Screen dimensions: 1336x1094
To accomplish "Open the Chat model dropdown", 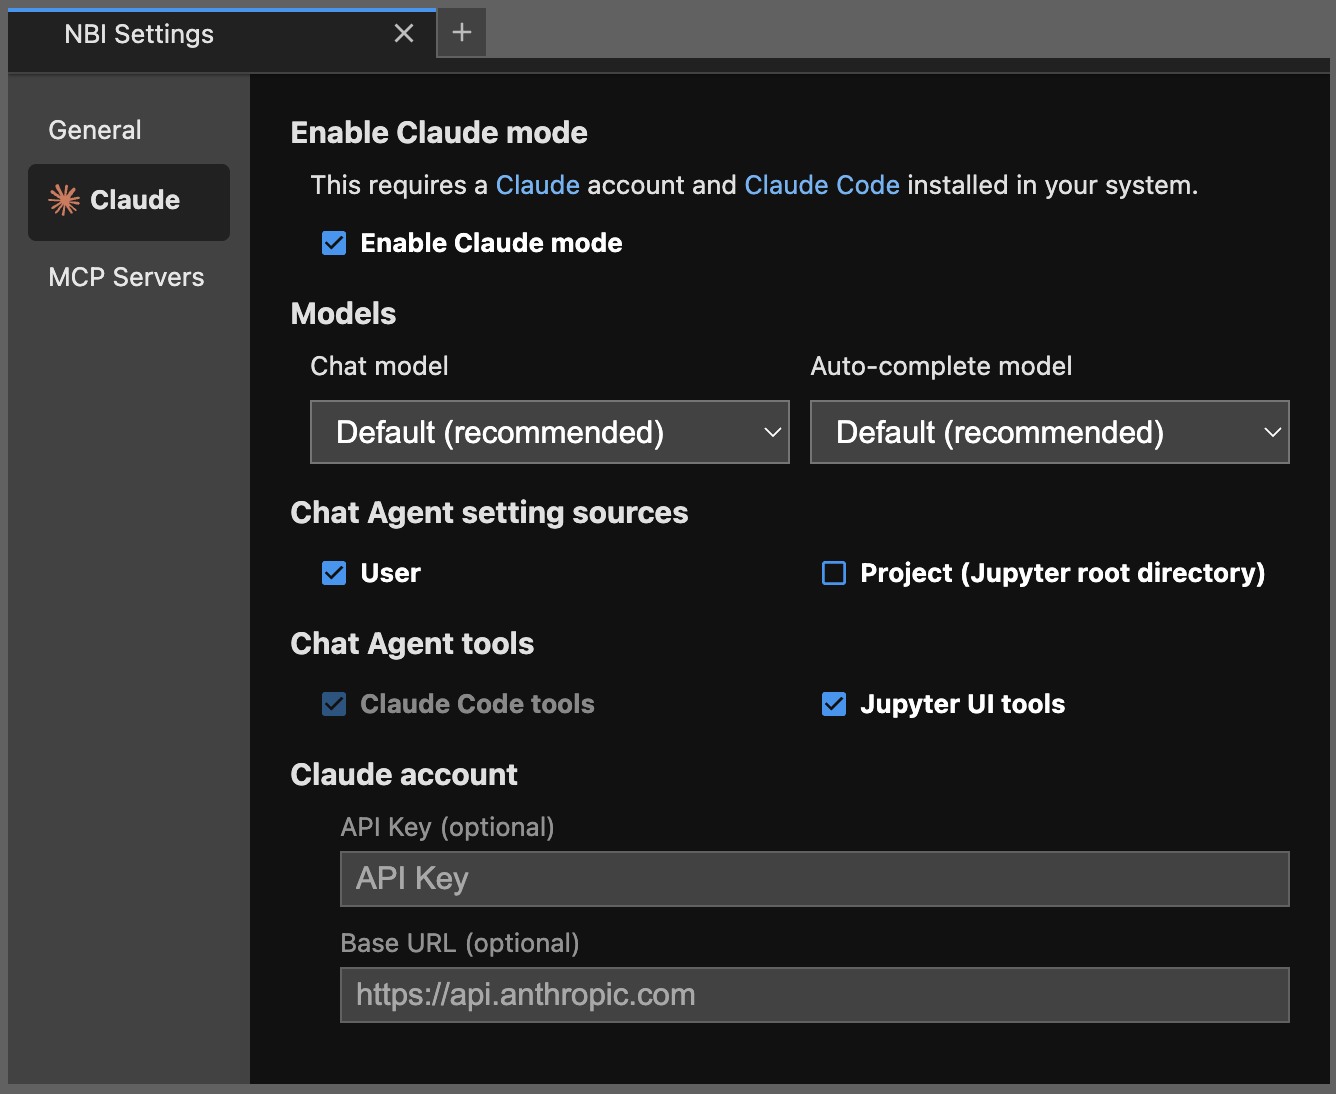I will [549, 432].
